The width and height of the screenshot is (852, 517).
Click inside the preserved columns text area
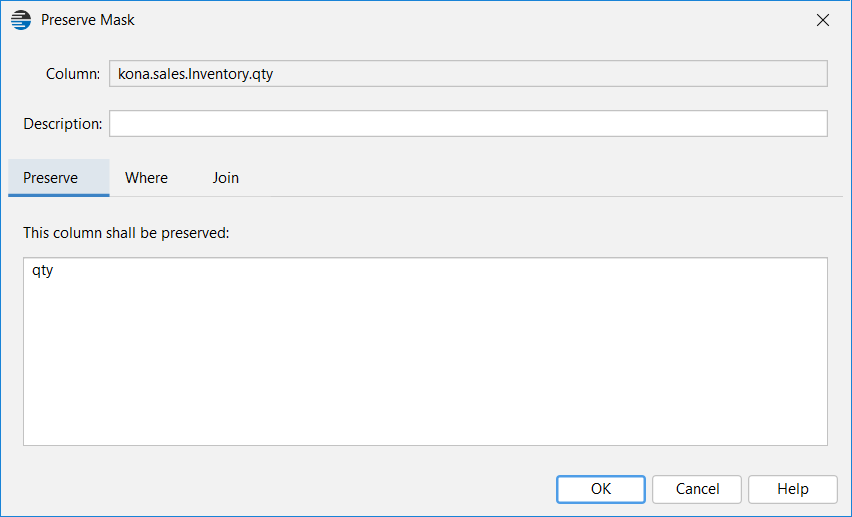(425, 352)
